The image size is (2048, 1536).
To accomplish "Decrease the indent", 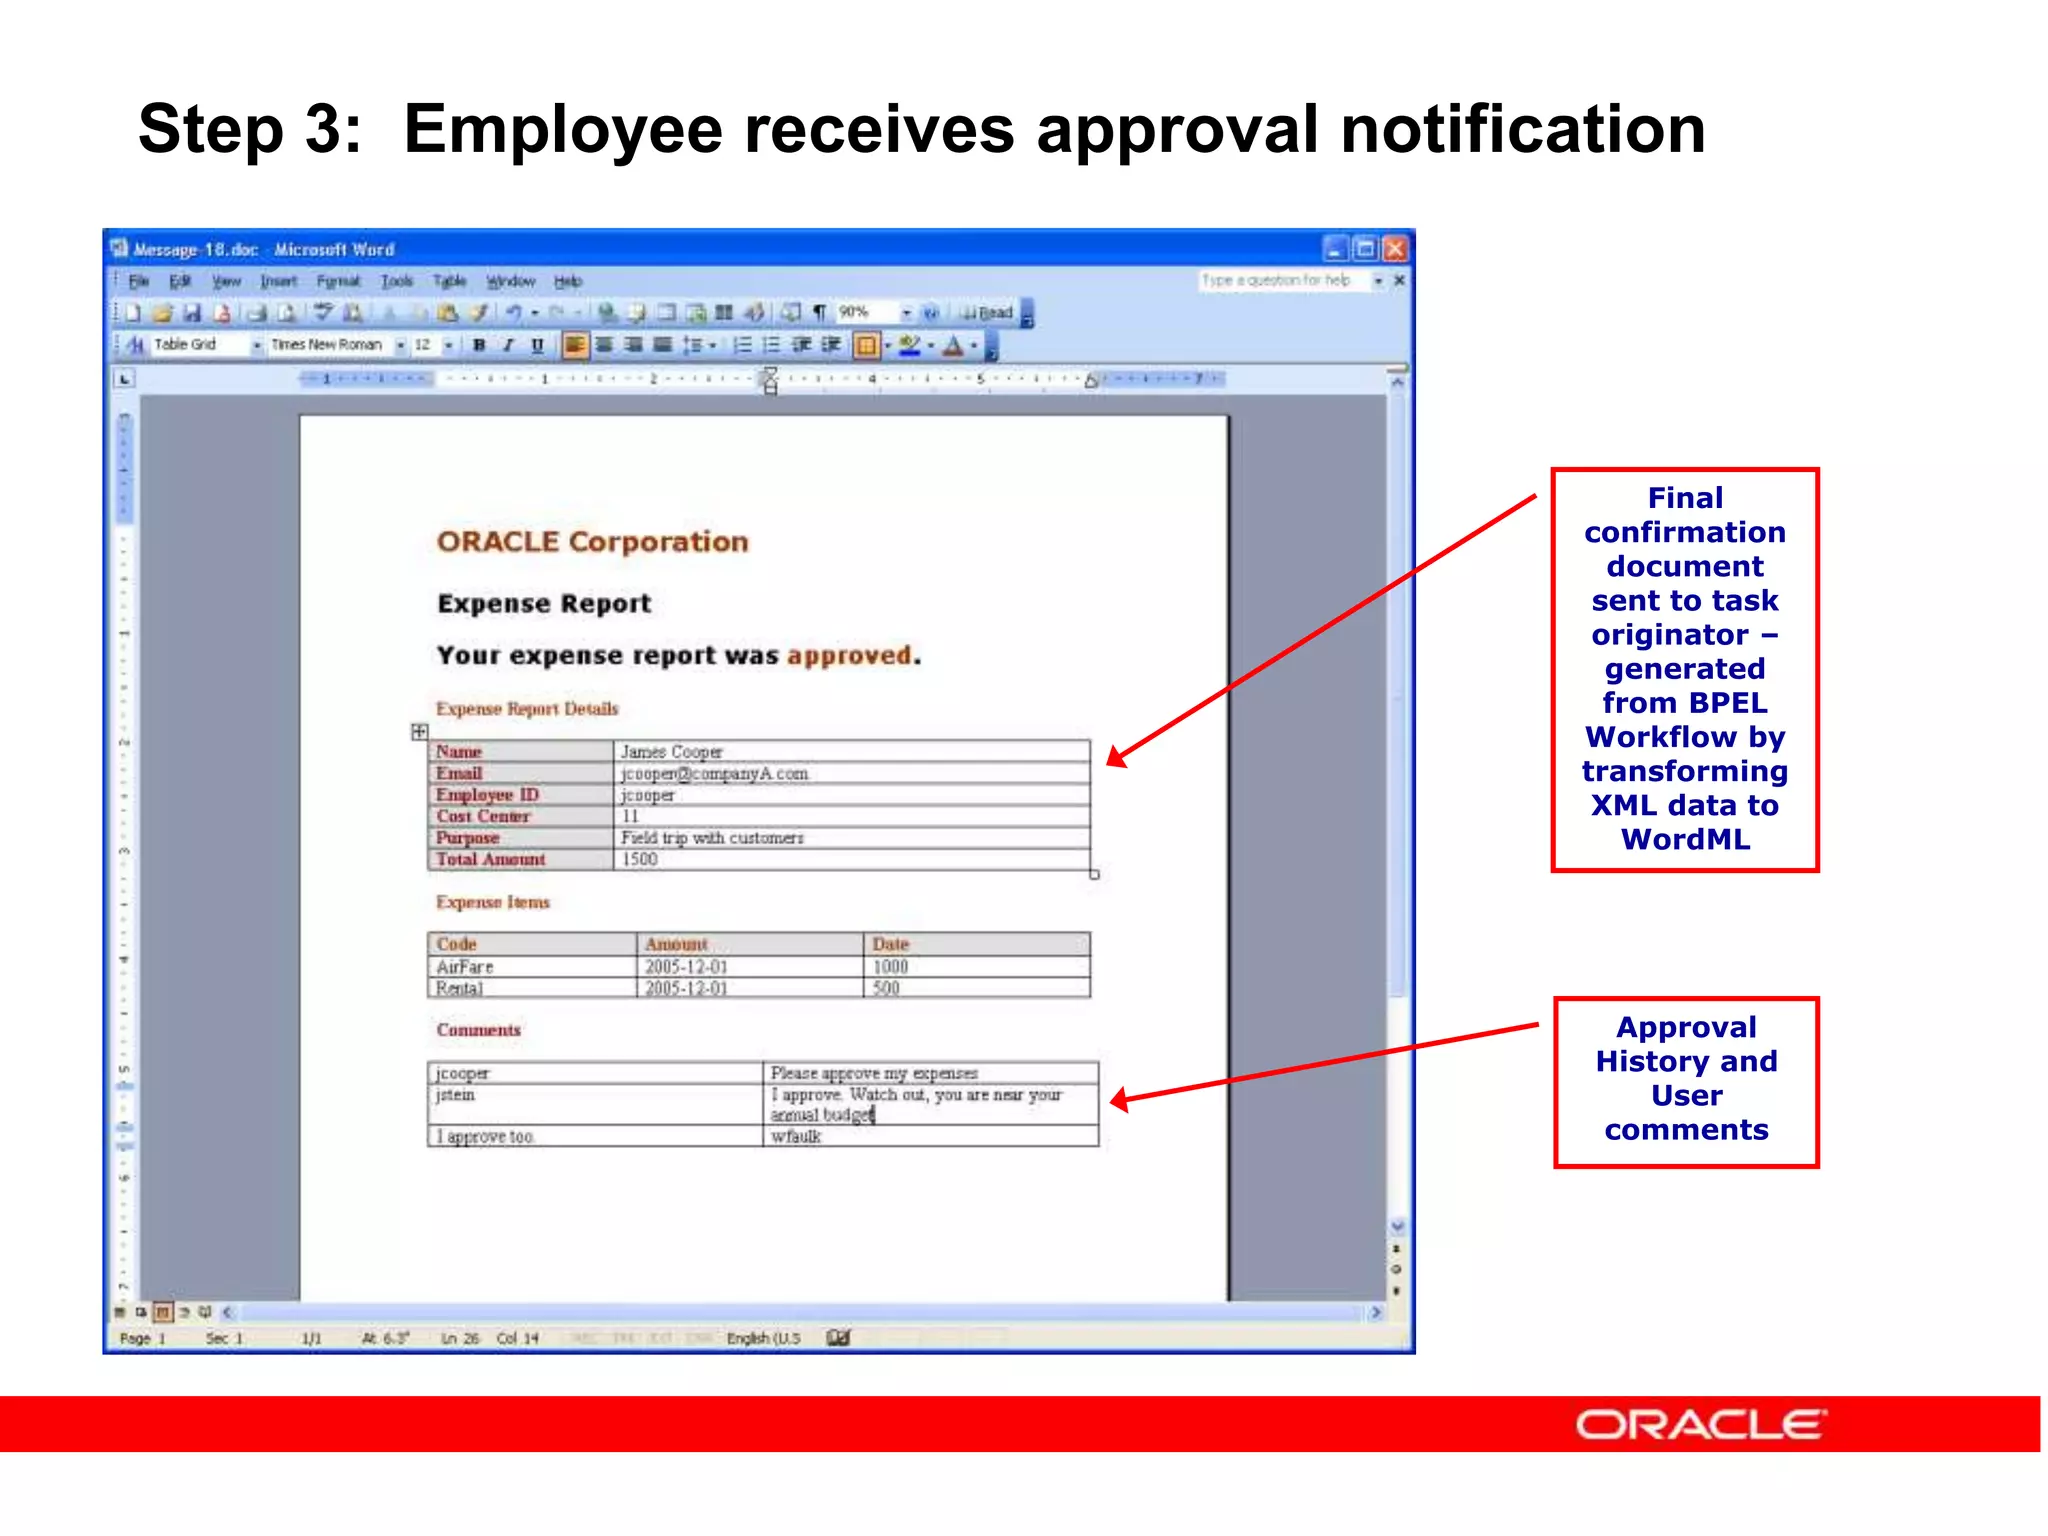I will [x=801, y=345].
